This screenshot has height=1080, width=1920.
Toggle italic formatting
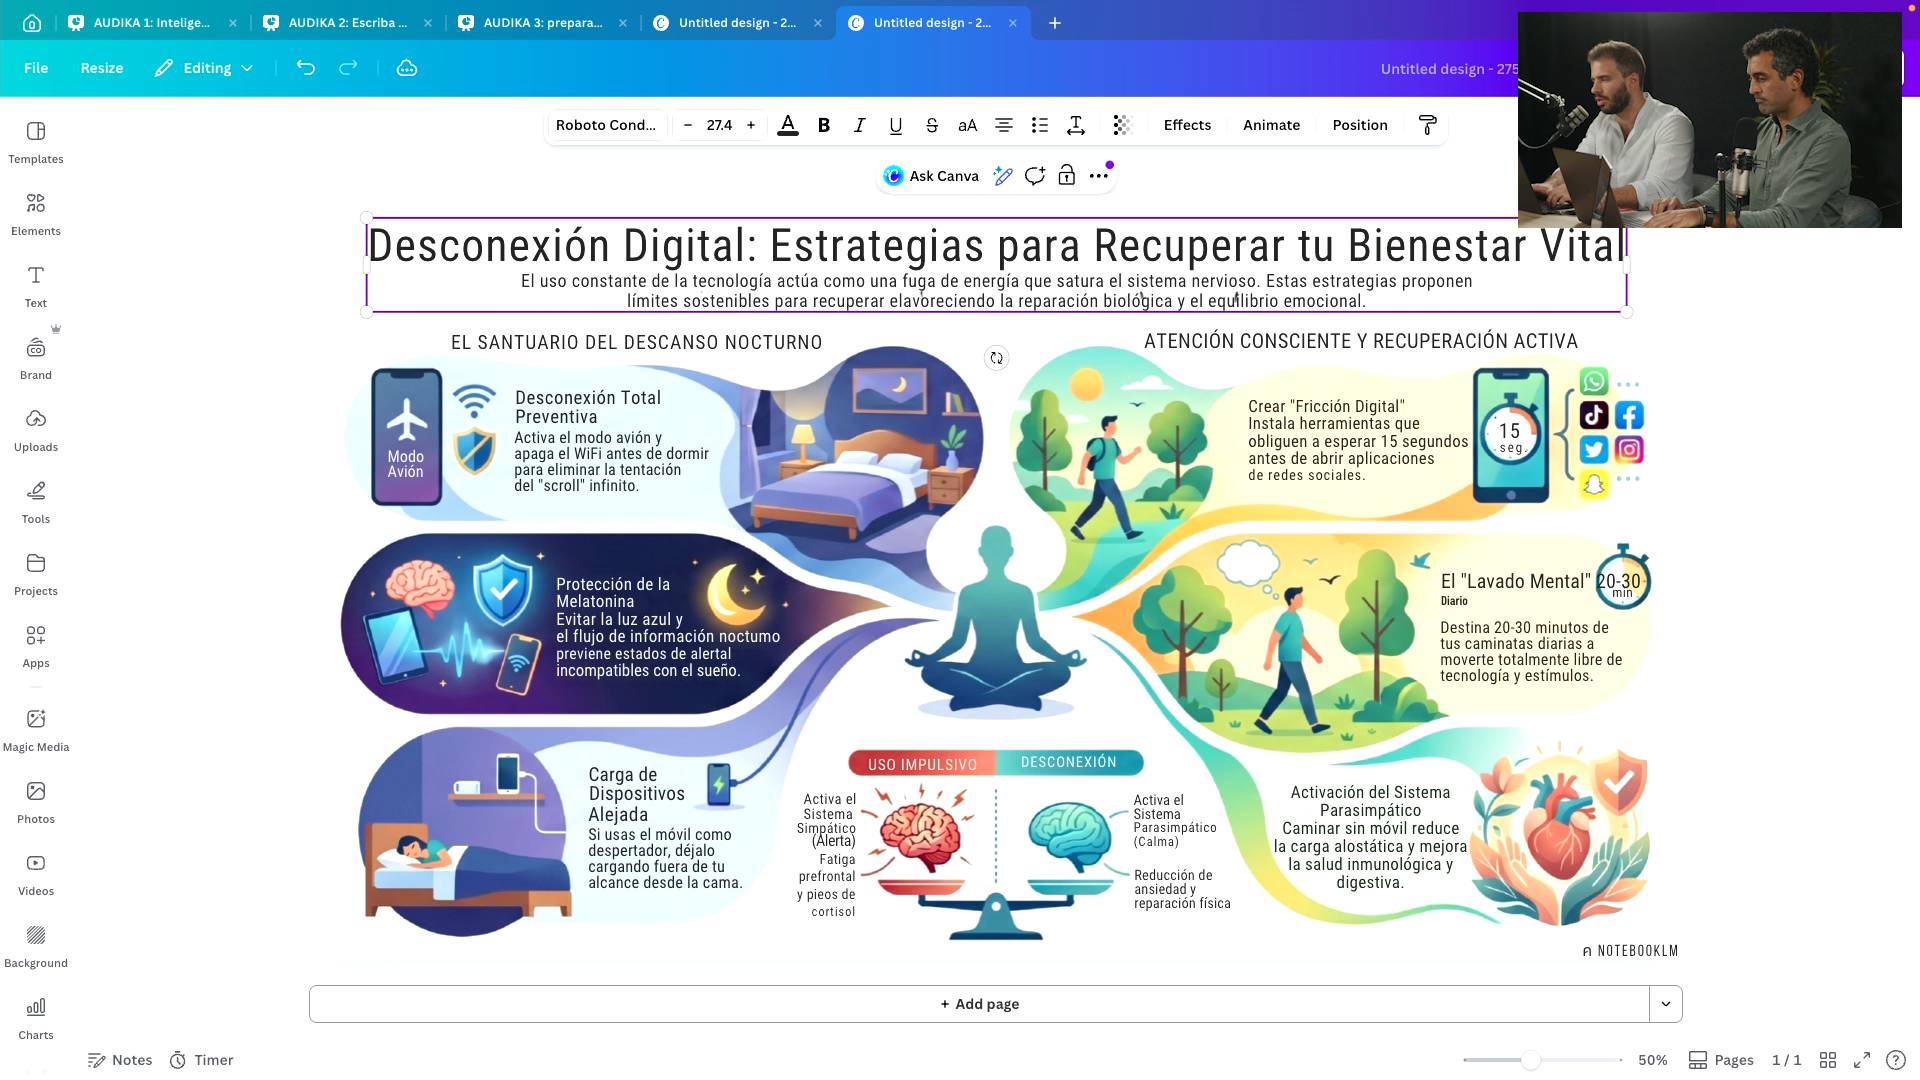860,125
